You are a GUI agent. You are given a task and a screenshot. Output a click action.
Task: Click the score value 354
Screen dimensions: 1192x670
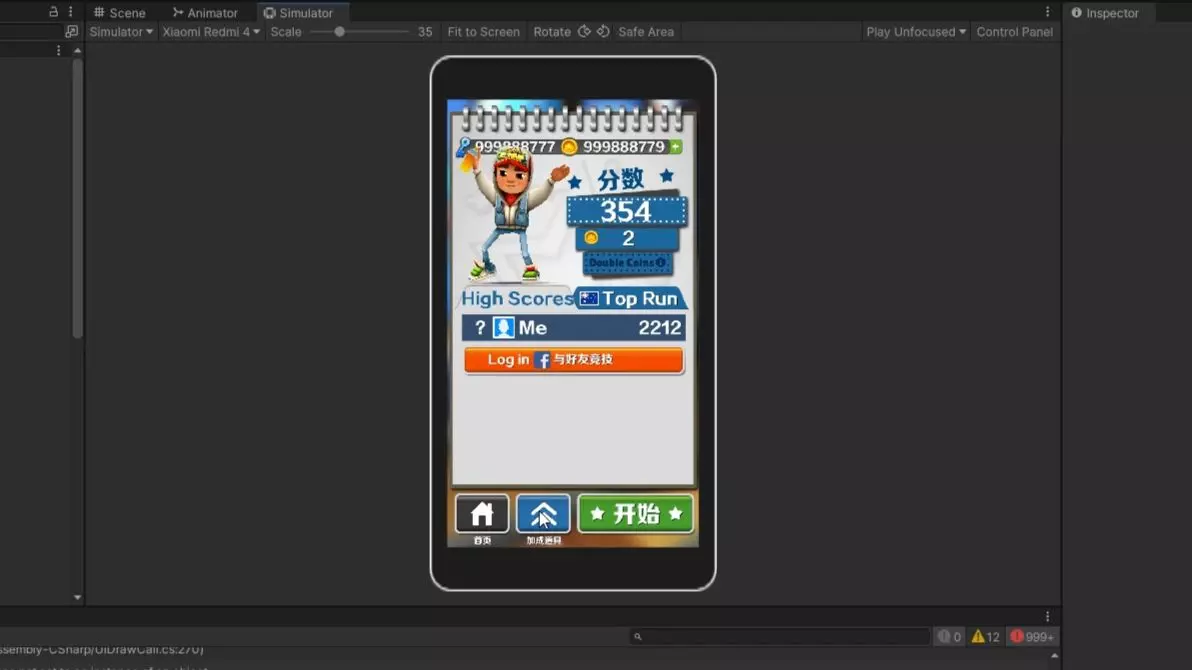[x=626, y=211]
